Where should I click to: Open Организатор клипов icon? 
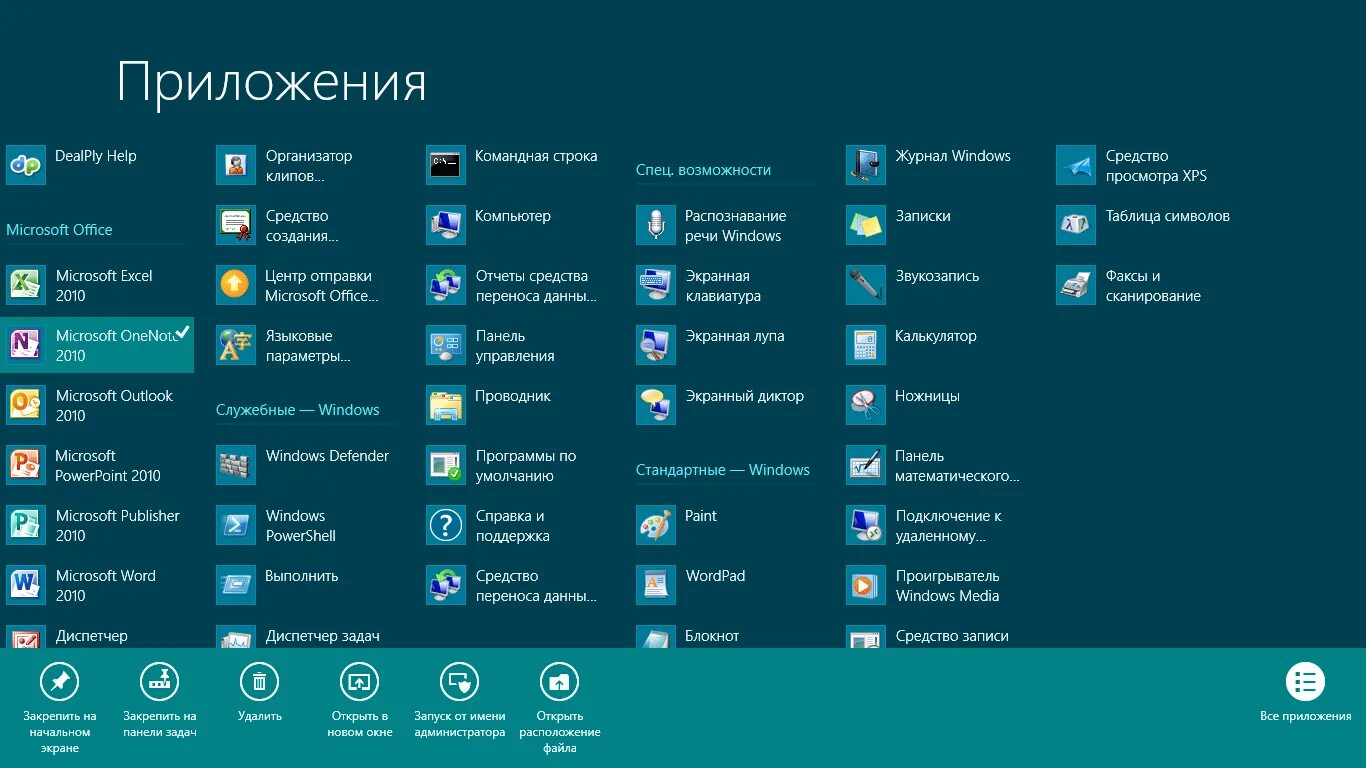236,165
